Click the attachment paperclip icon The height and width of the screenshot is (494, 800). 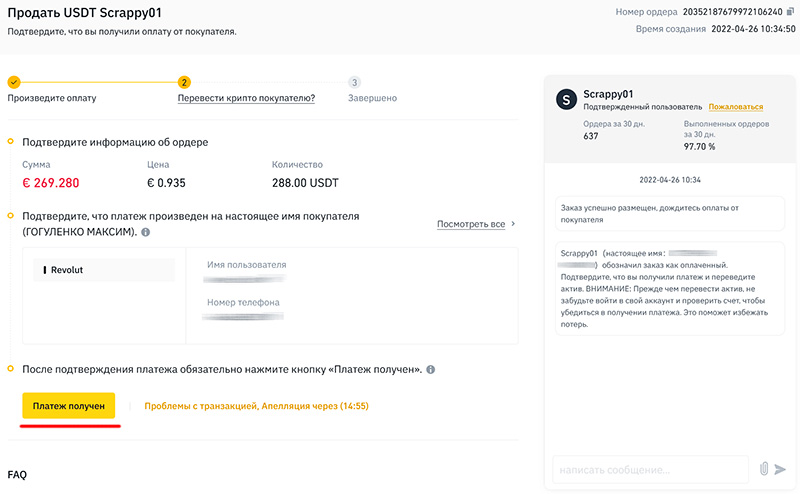click(x=764, y=468)
